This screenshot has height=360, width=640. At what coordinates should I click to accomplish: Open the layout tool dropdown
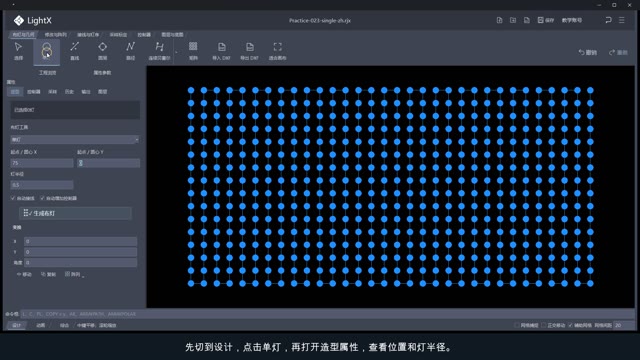coord(75,140)
